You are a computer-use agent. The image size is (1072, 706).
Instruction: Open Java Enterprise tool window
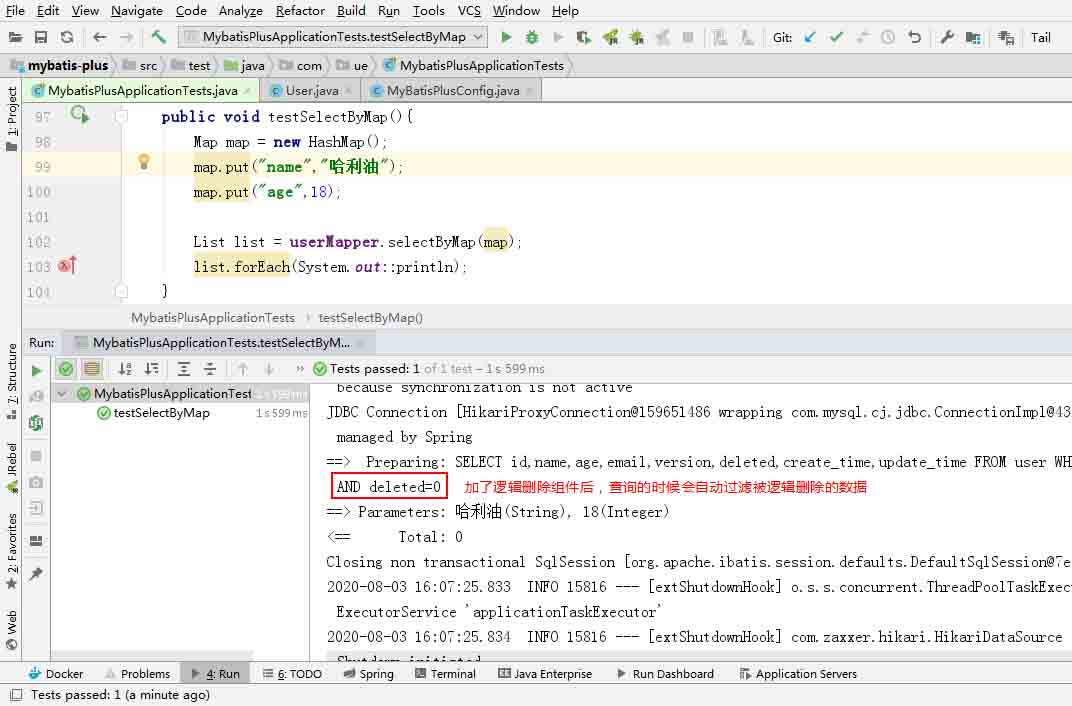point(546,674)
